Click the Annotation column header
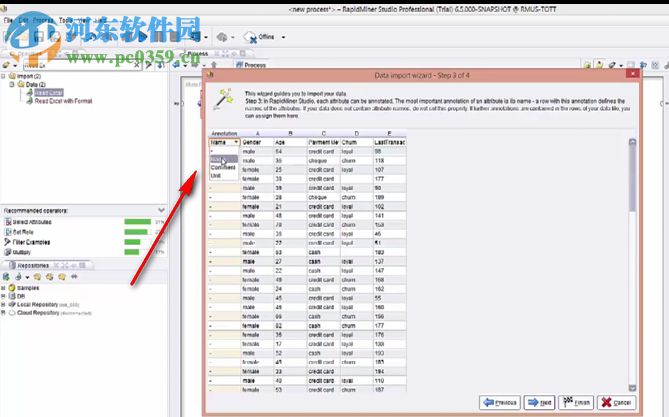The width and height of the screenshot is (669, 417). click(x=224, y=133)
